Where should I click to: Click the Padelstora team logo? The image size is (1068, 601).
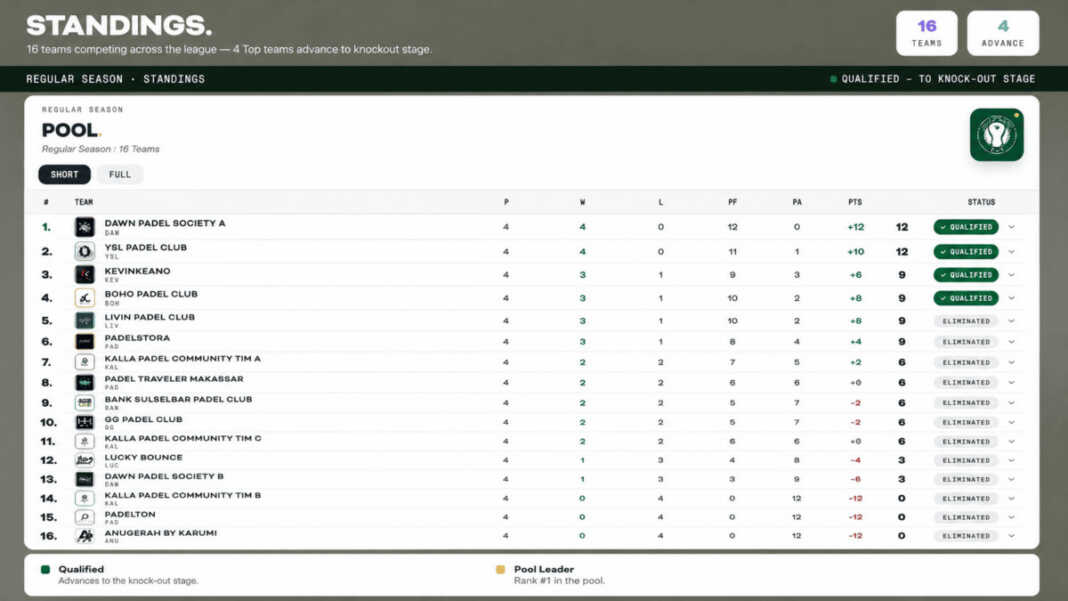(x=84, y=341)
